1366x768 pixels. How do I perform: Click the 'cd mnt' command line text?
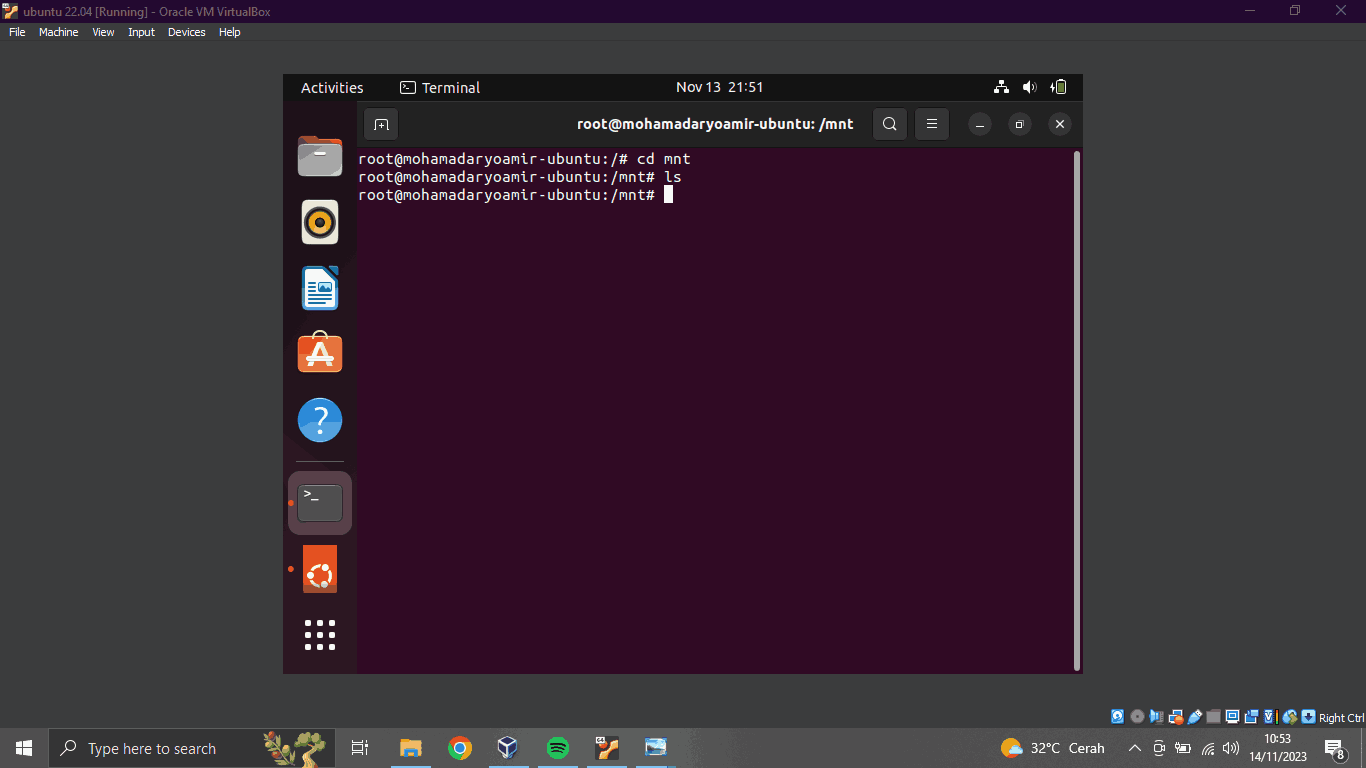pos(664,159)
